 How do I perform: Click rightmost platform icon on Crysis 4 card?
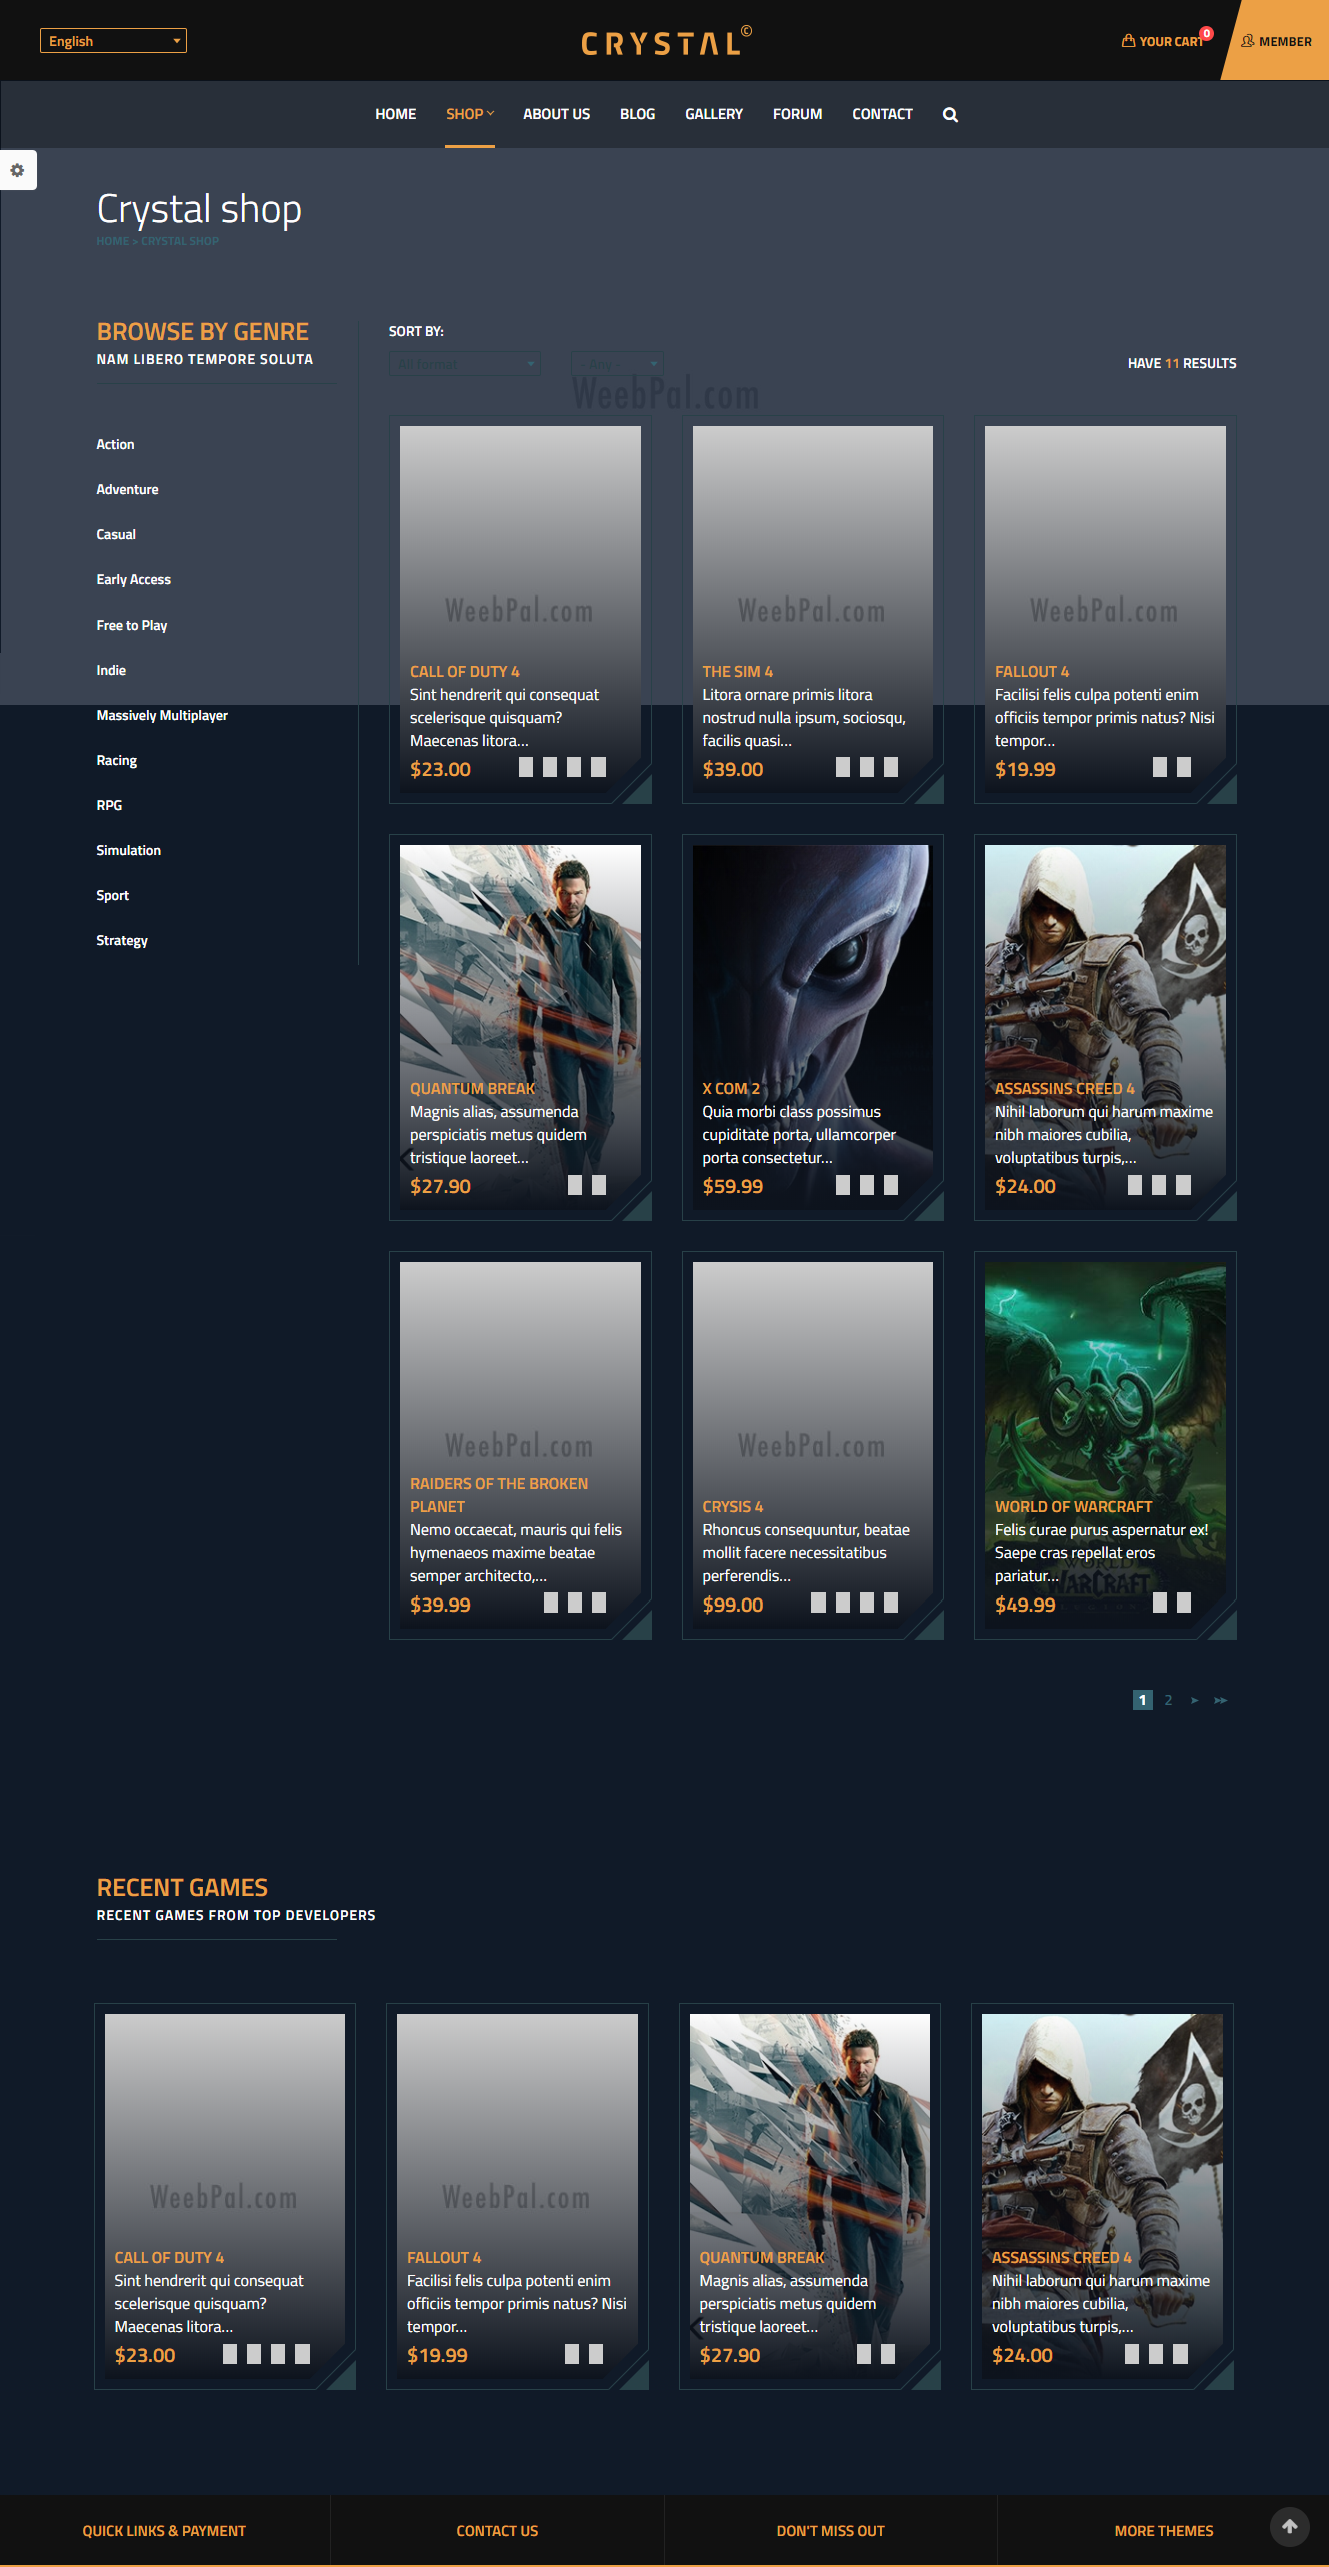click(891, 1603)
